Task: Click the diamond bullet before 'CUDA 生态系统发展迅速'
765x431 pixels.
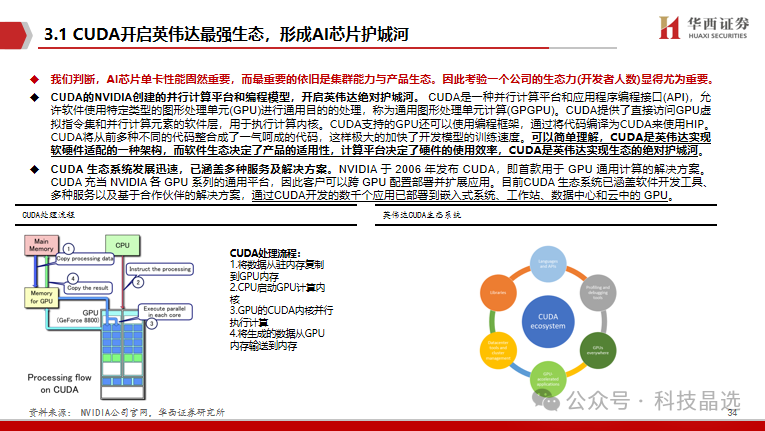Action: (34, 169)
